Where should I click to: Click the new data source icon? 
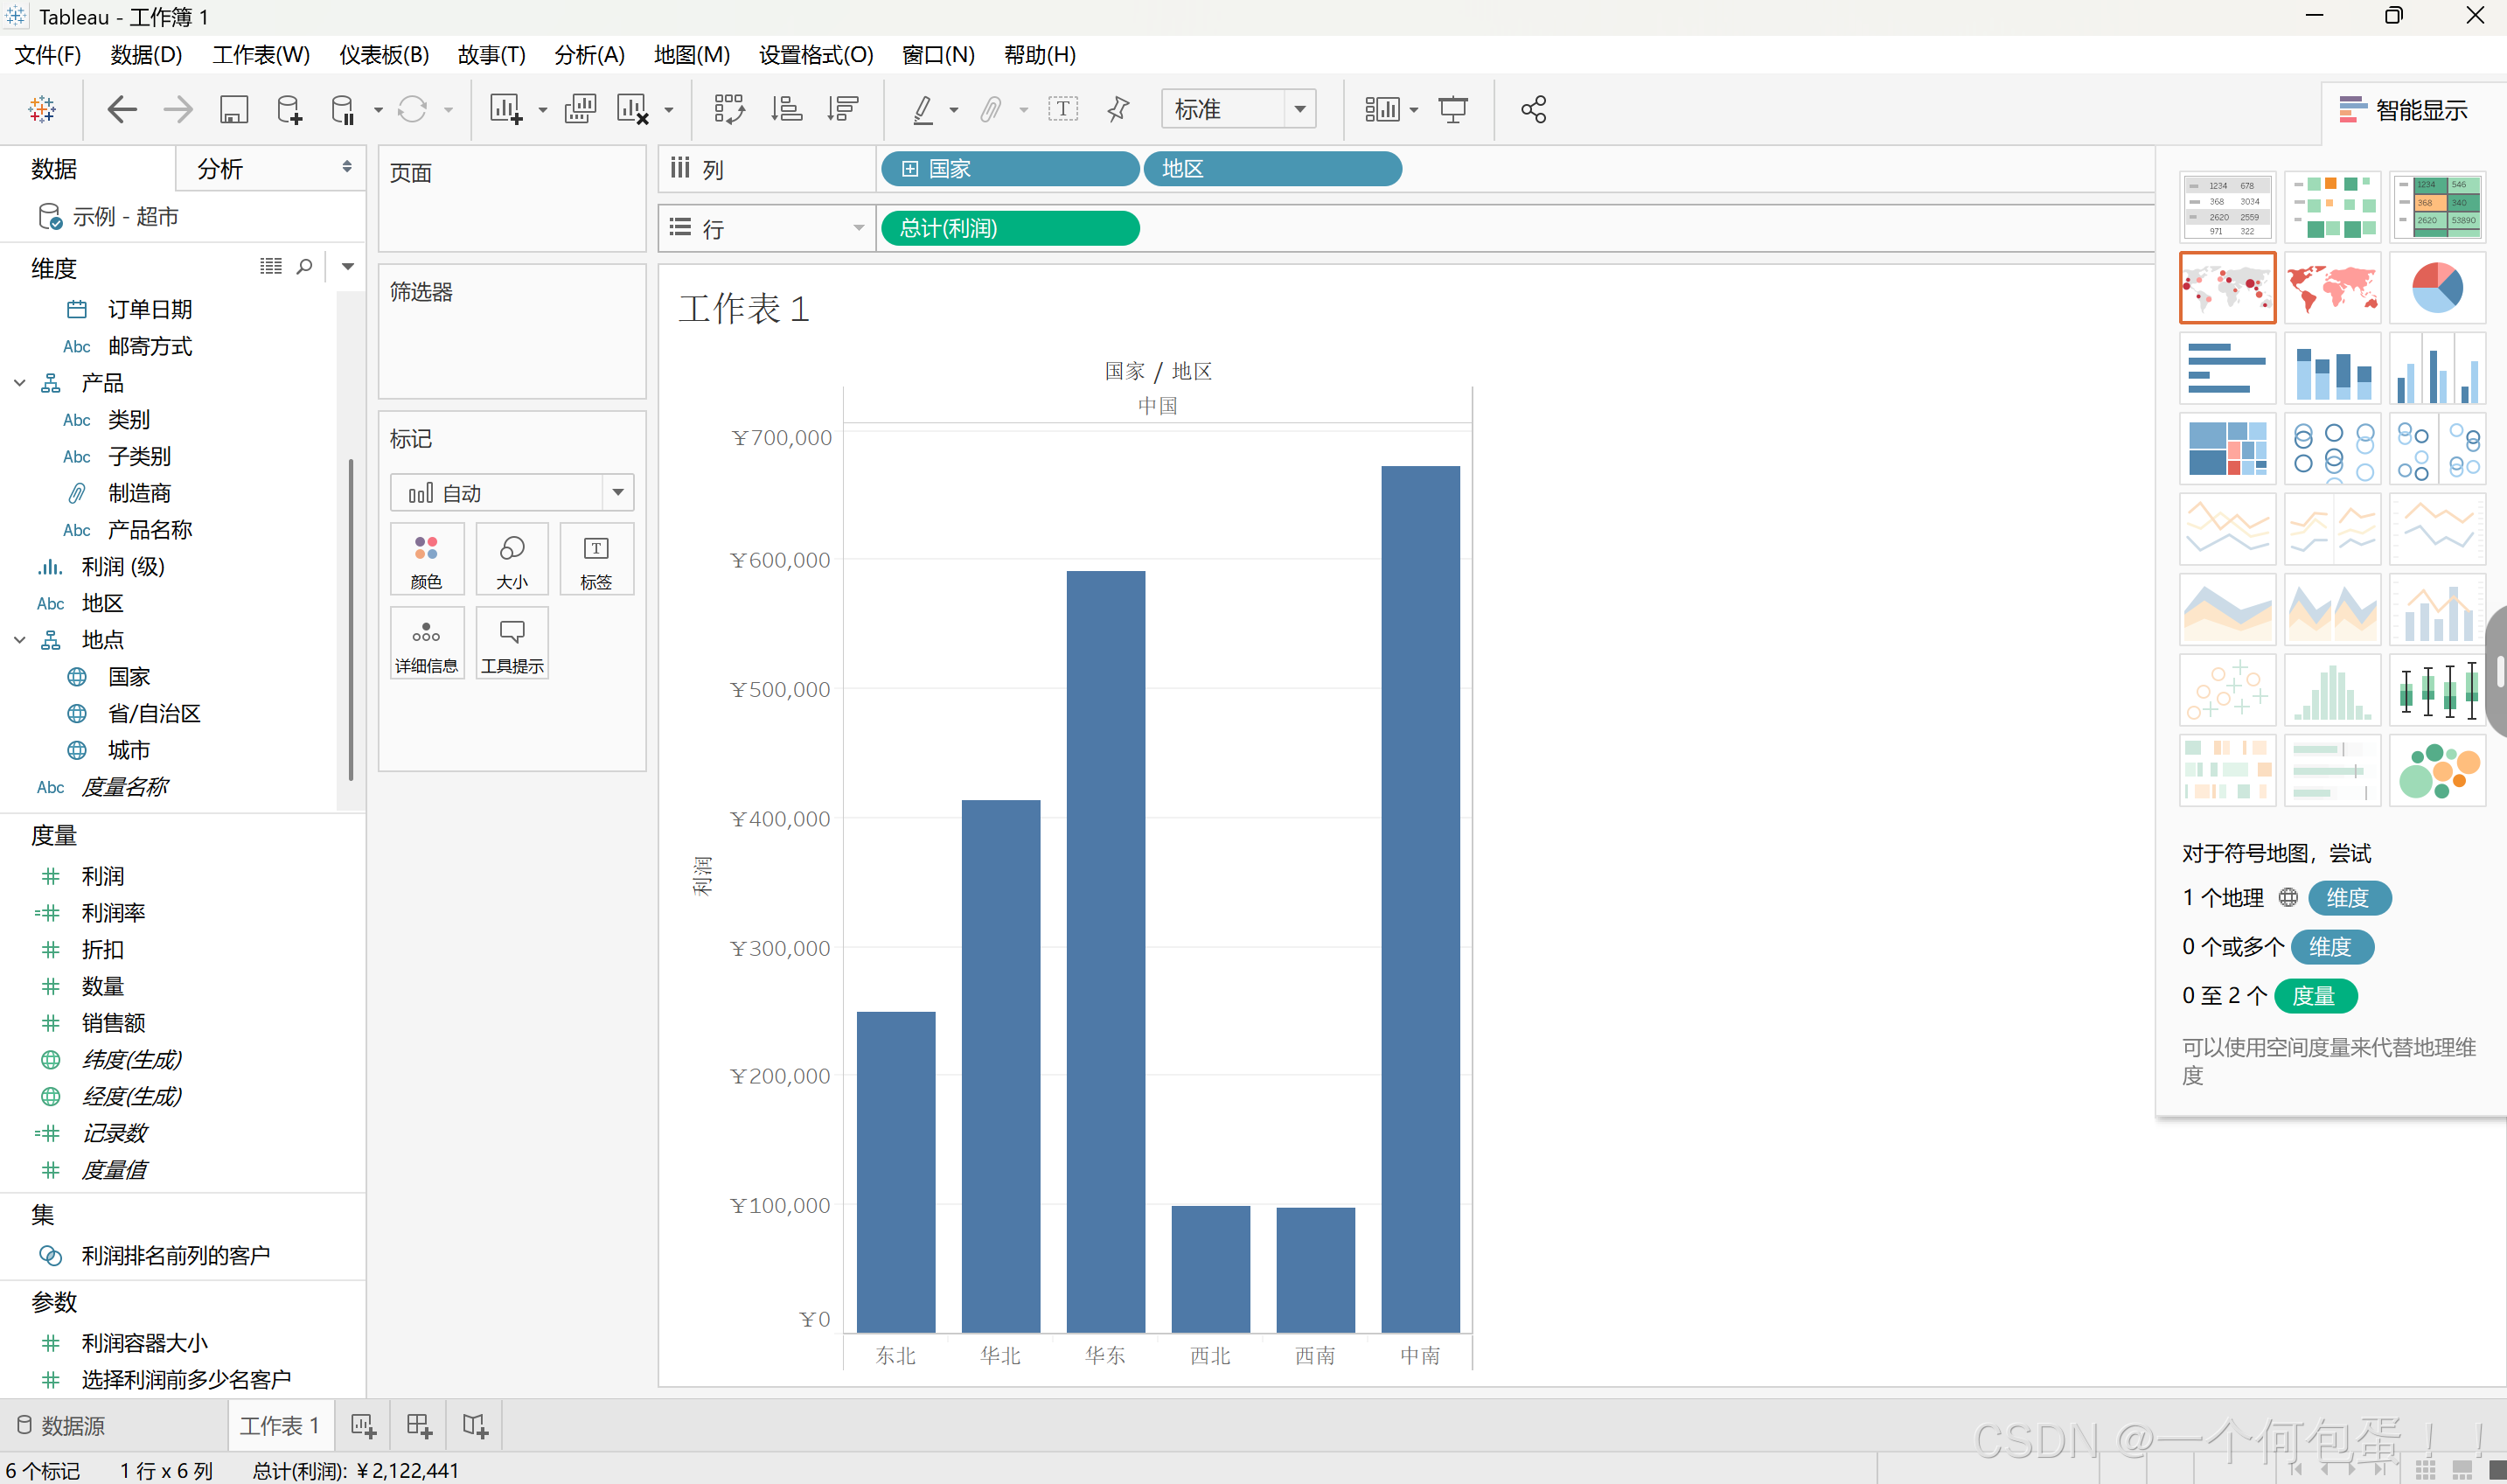pyautogui.click(x=289, y=109)
